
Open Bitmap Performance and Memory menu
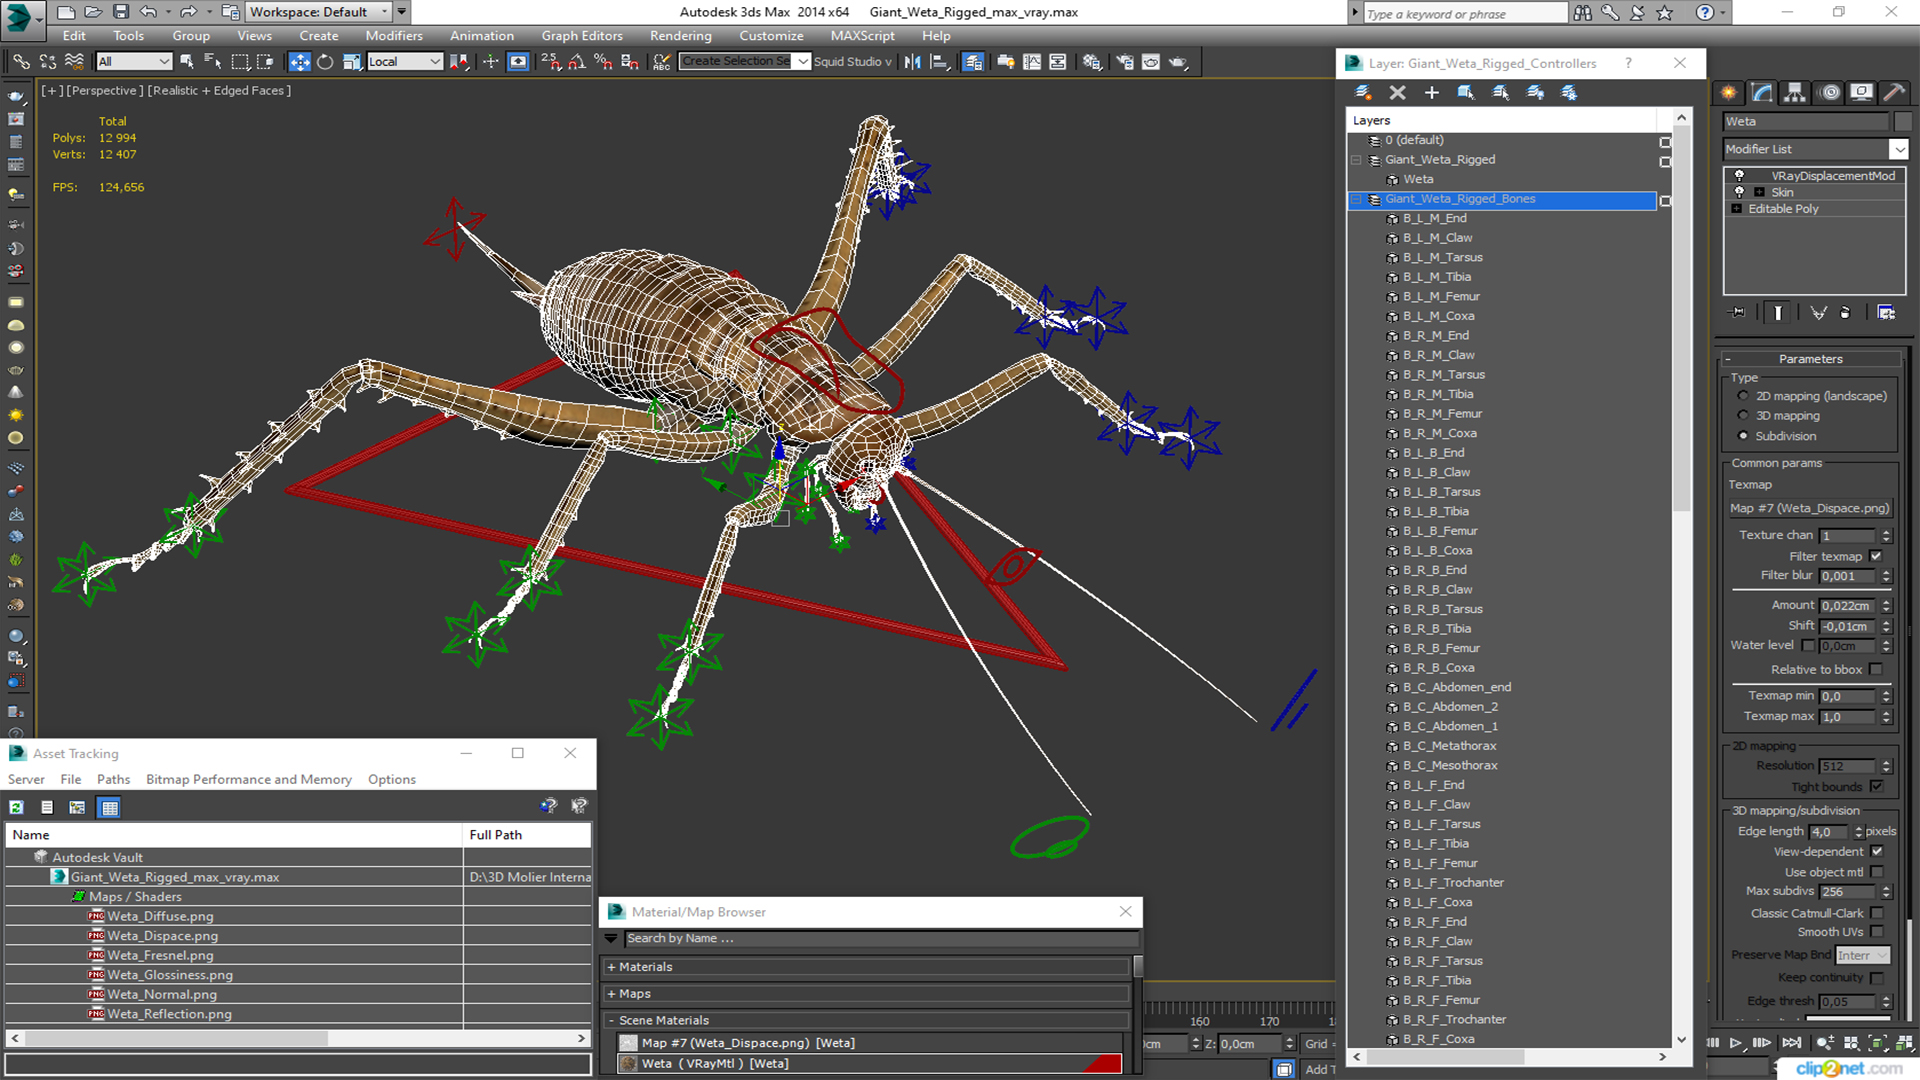pos(248,779)
